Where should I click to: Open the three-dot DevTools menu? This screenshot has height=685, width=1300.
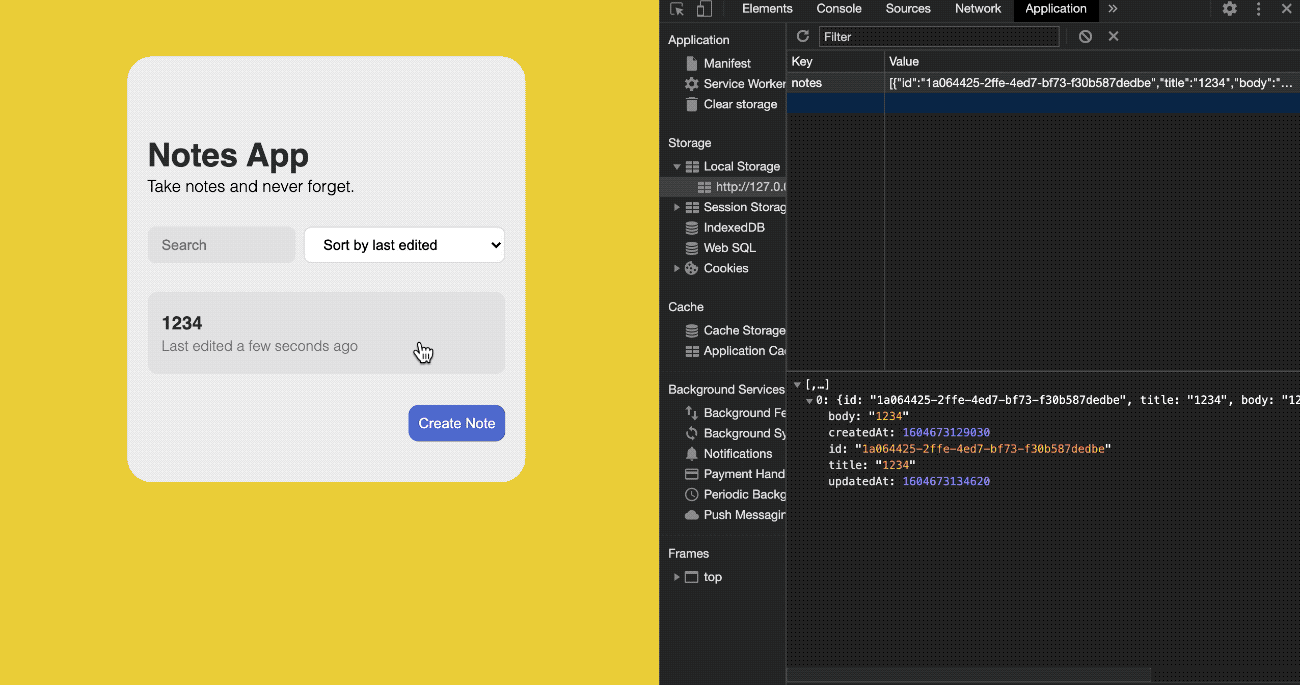tap(1257, 9)
